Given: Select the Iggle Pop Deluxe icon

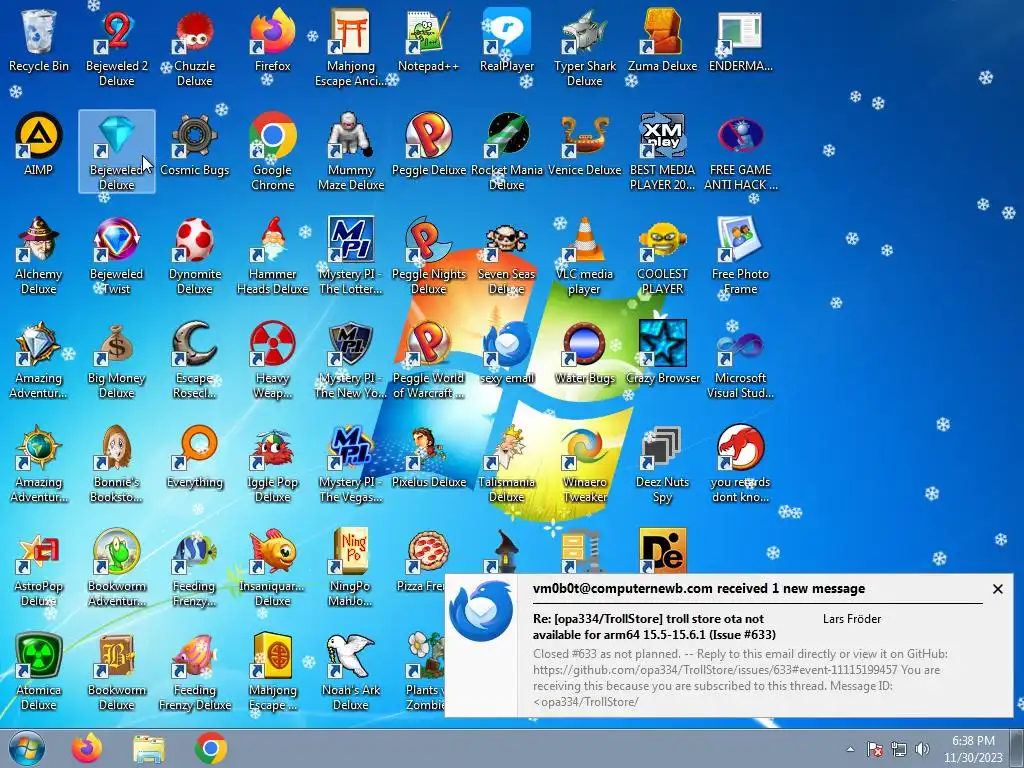Looking at the screenshot, I should (273, 464).
